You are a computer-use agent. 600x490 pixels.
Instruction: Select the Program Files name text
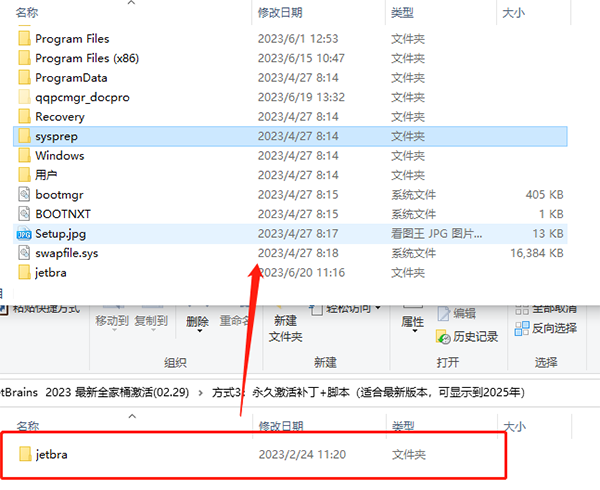72,39
